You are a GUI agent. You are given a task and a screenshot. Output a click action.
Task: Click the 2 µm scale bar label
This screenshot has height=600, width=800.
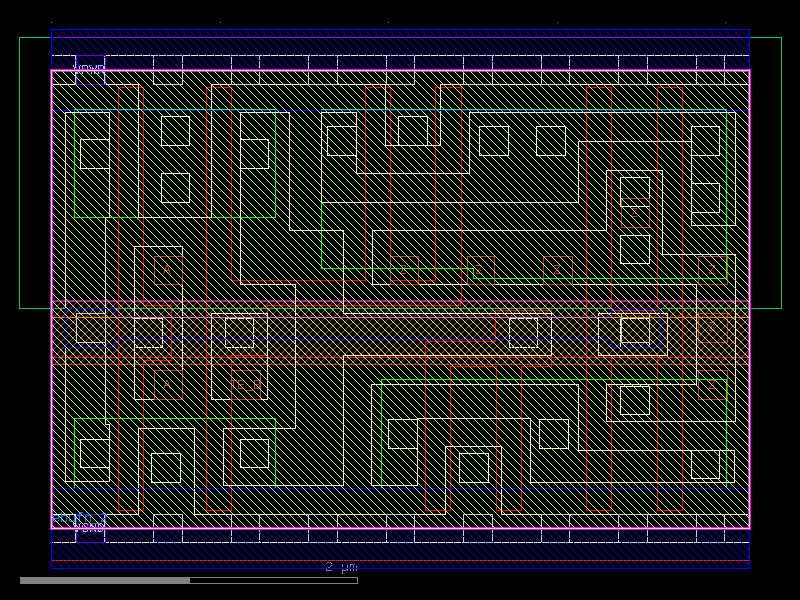point(339,566)
